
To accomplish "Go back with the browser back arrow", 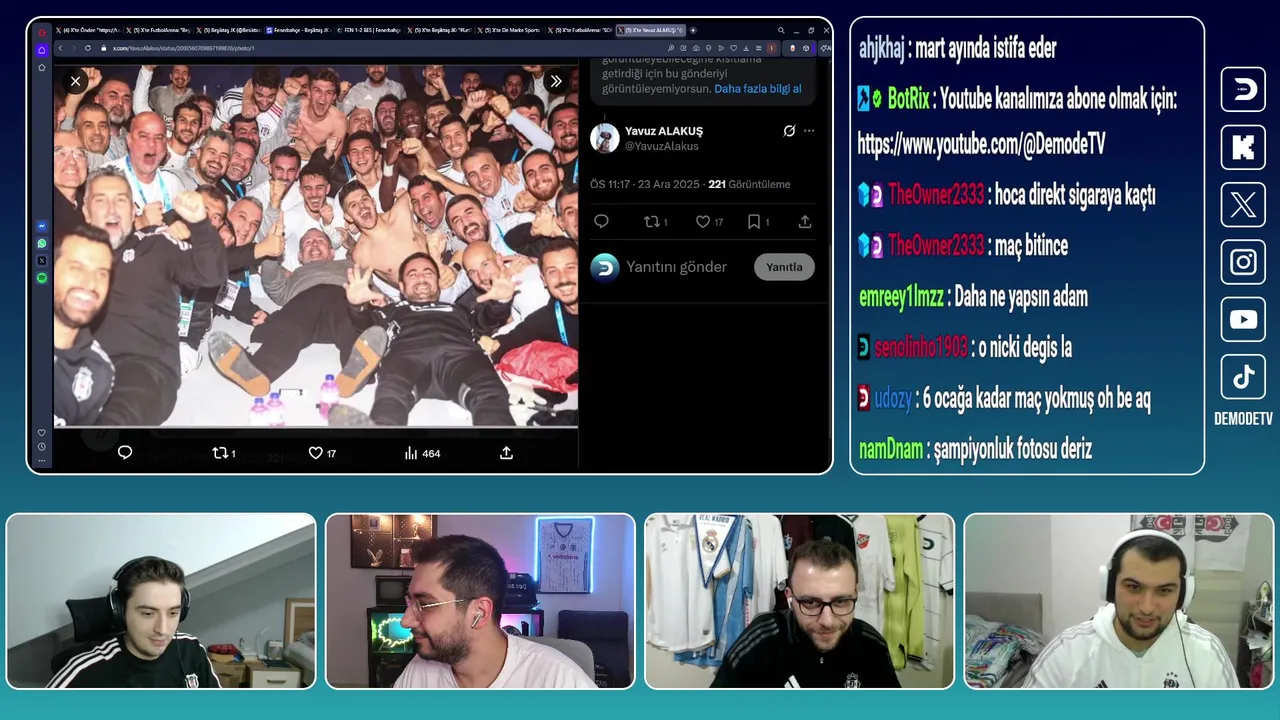I will coord(60,48).
